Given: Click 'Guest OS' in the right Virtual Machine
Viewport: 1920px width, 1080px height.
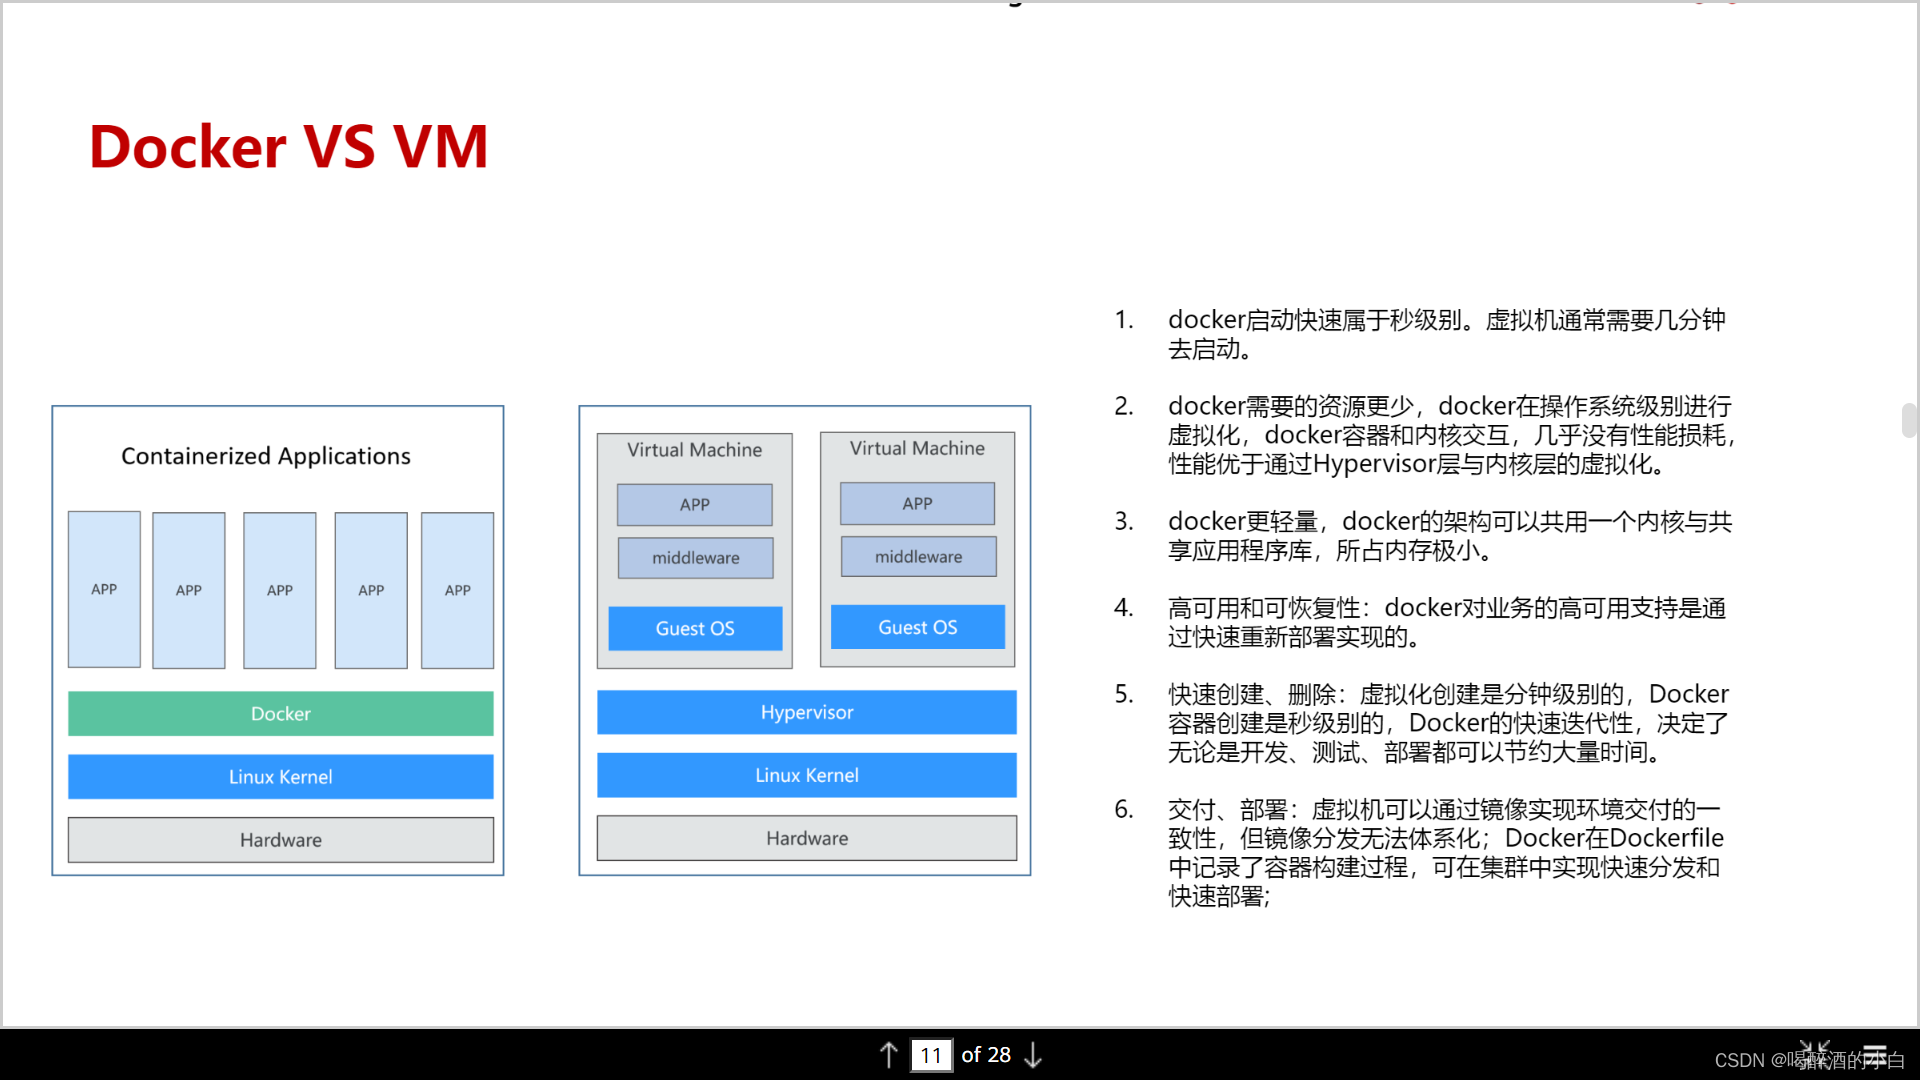Looking at the screenshot, I should [918, 627].
